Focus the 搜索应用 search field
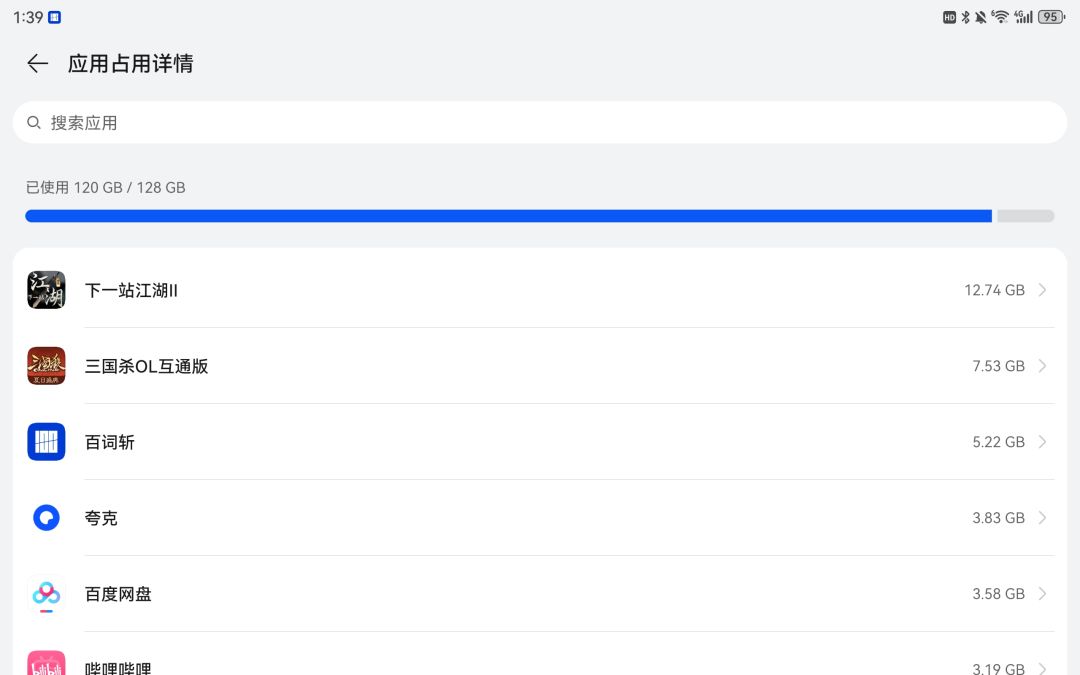 click(540, 123)
